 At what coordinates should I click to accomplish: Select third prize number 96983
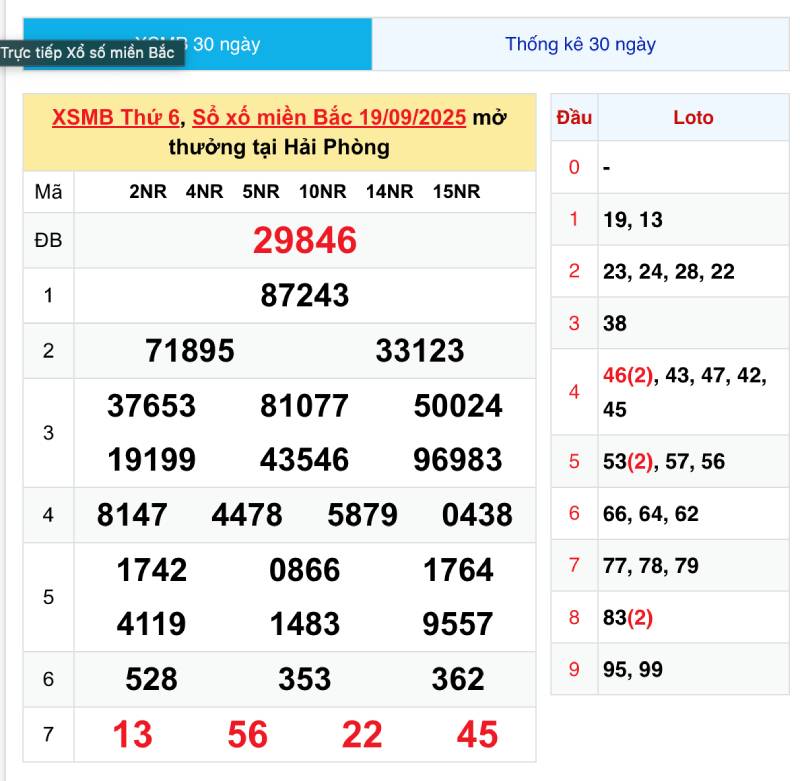(x=458, y=460)
